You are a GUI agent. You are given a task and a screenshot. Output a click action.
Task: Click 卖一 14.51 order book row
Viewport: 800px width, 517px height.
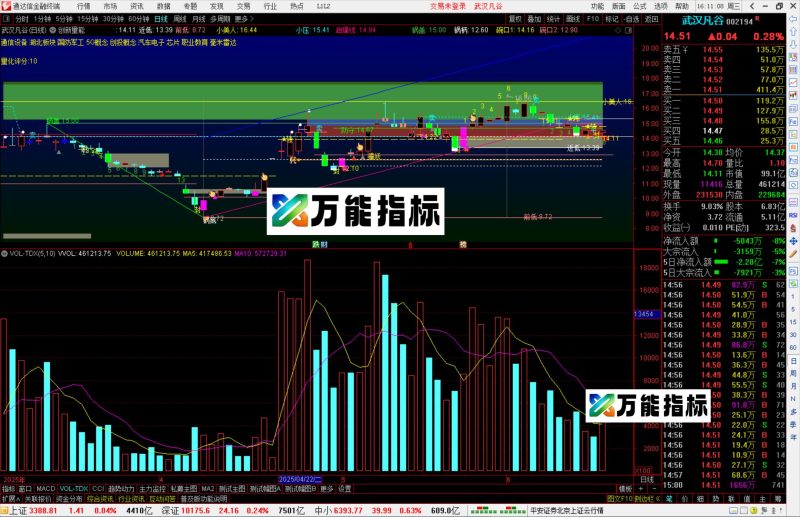click(723, 90)
